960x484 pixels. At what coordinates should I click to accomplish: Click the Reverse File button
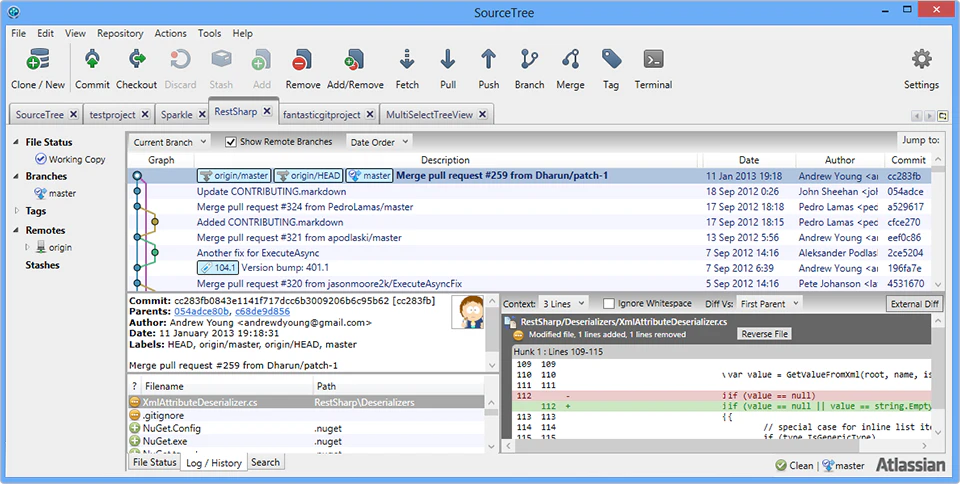coord(765,334)
